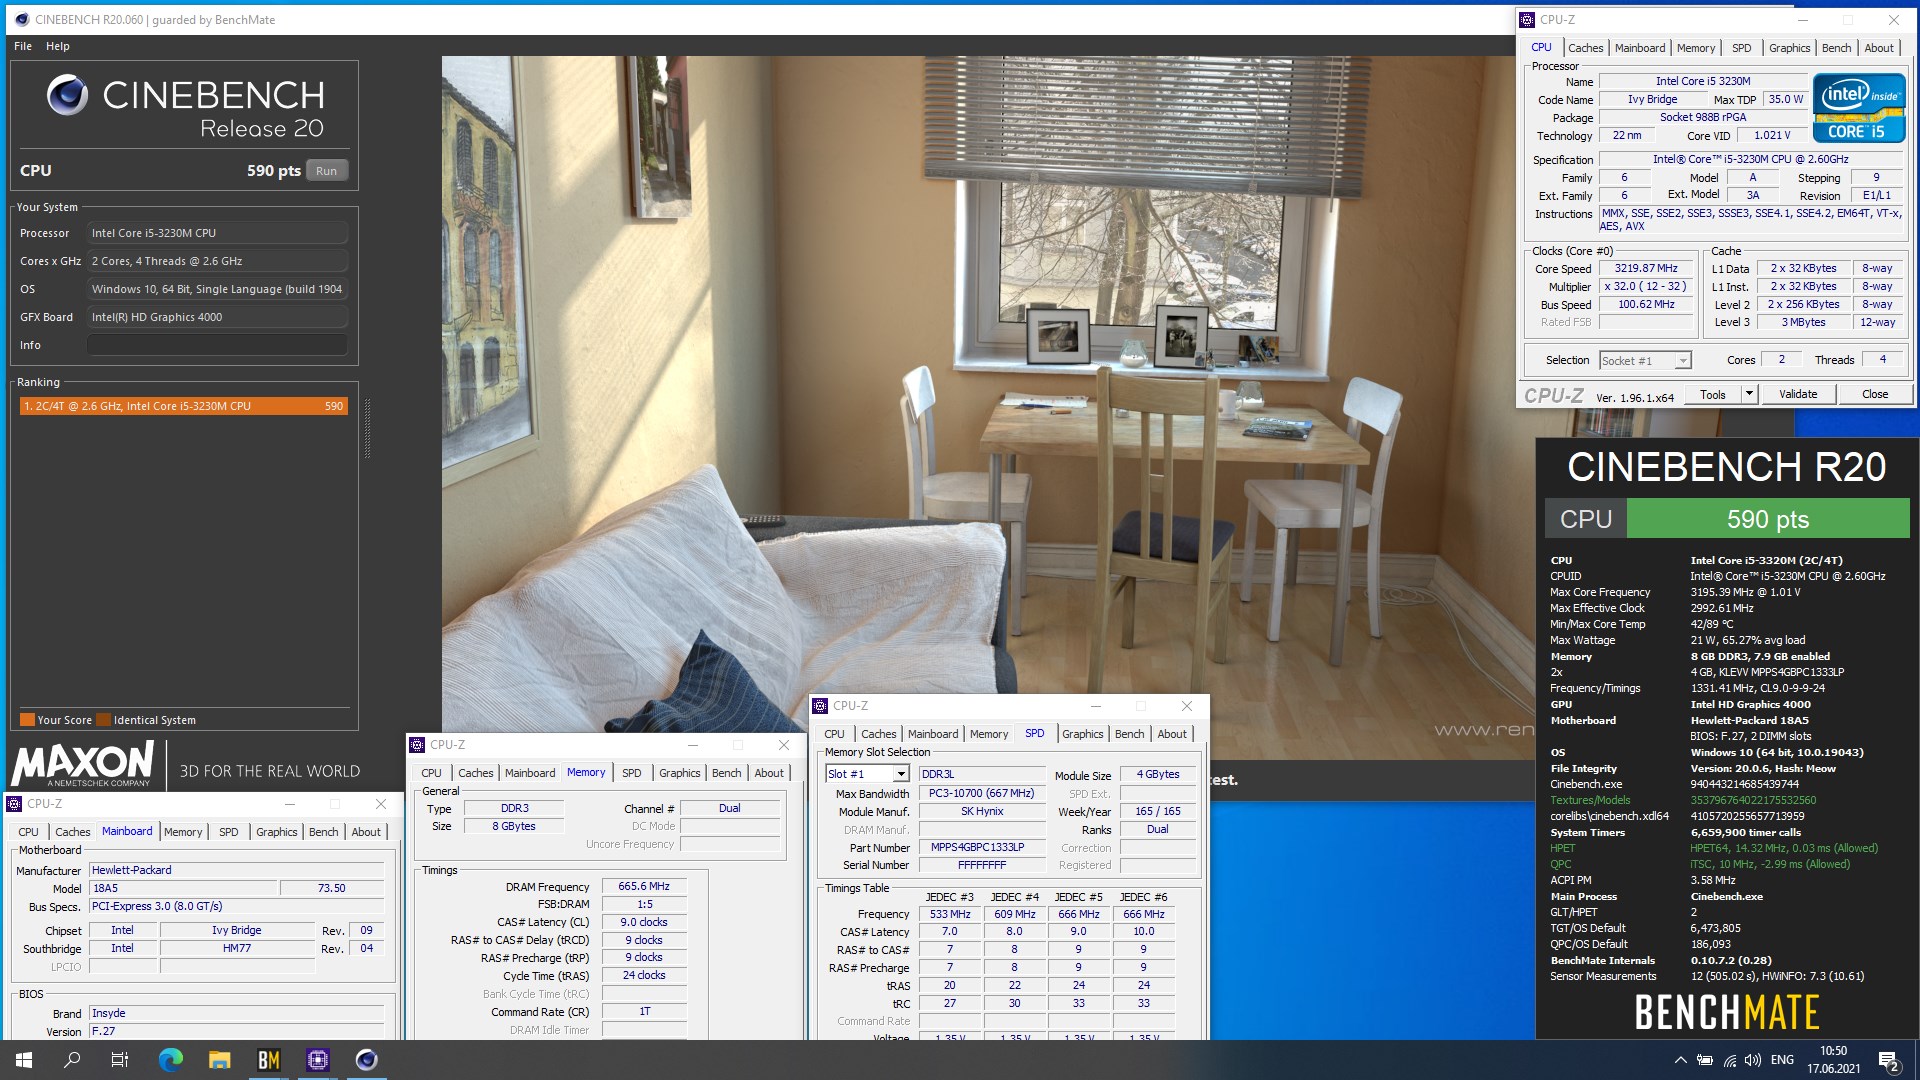
Task: Open Mainboard tab in top-right CPU-Z
Action: point(1640,48)
